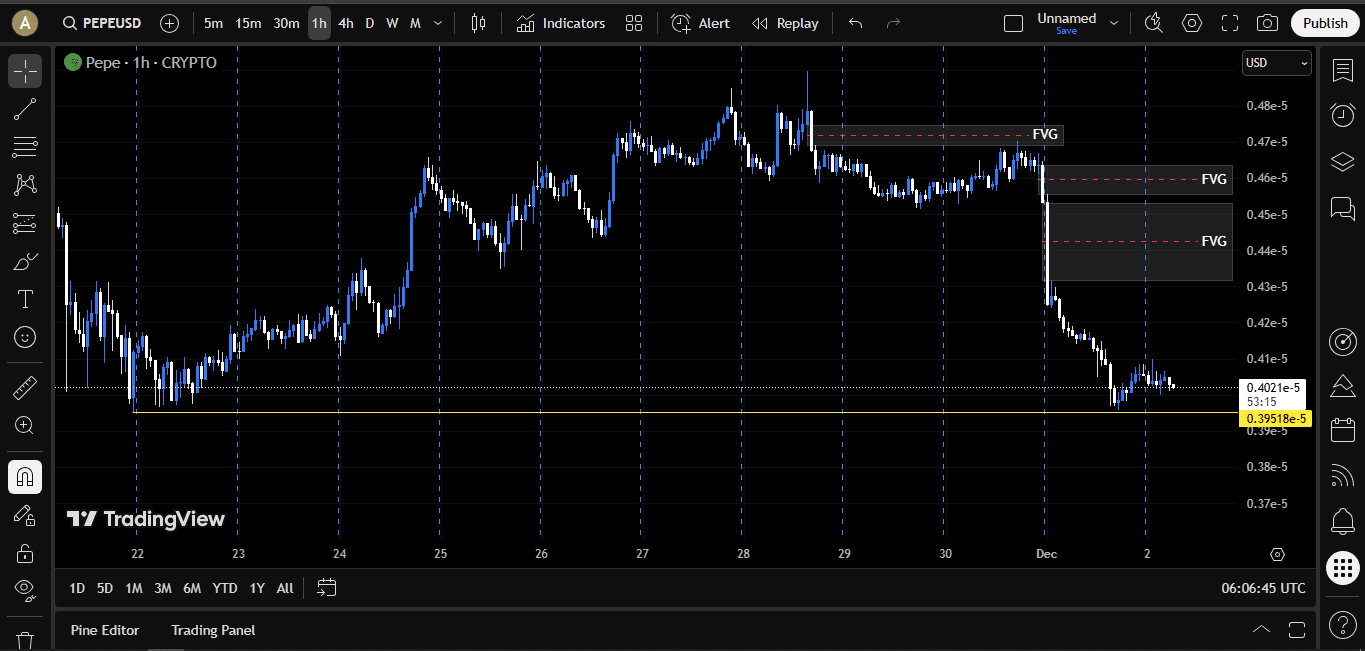Set the date range to YTD

(x=225, y=588)
